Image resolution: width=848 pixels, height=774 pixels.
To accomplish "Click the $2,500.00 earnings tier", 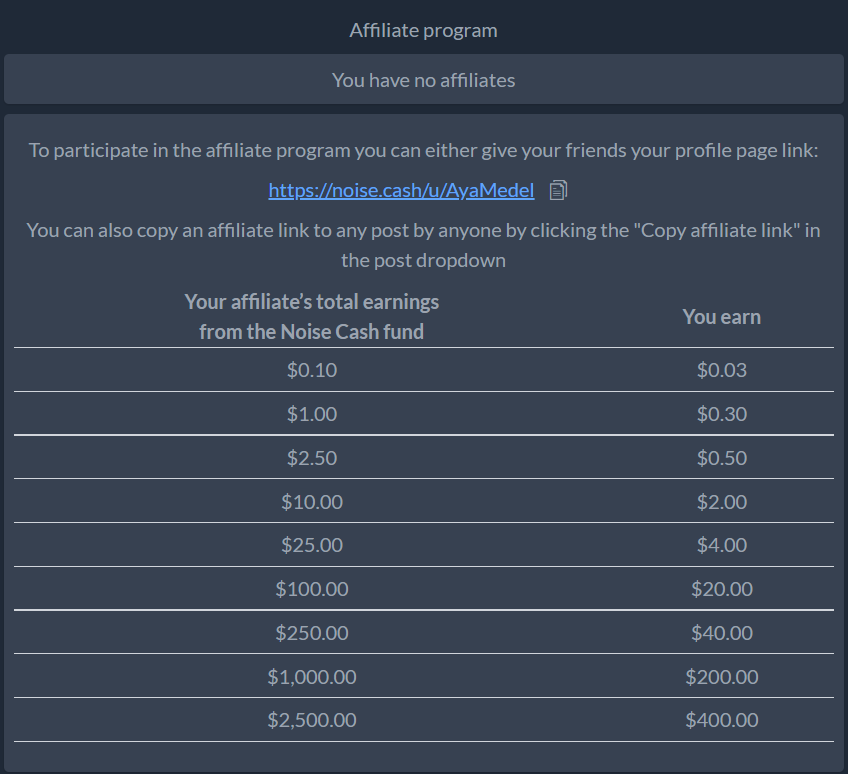I will (312, 720).
